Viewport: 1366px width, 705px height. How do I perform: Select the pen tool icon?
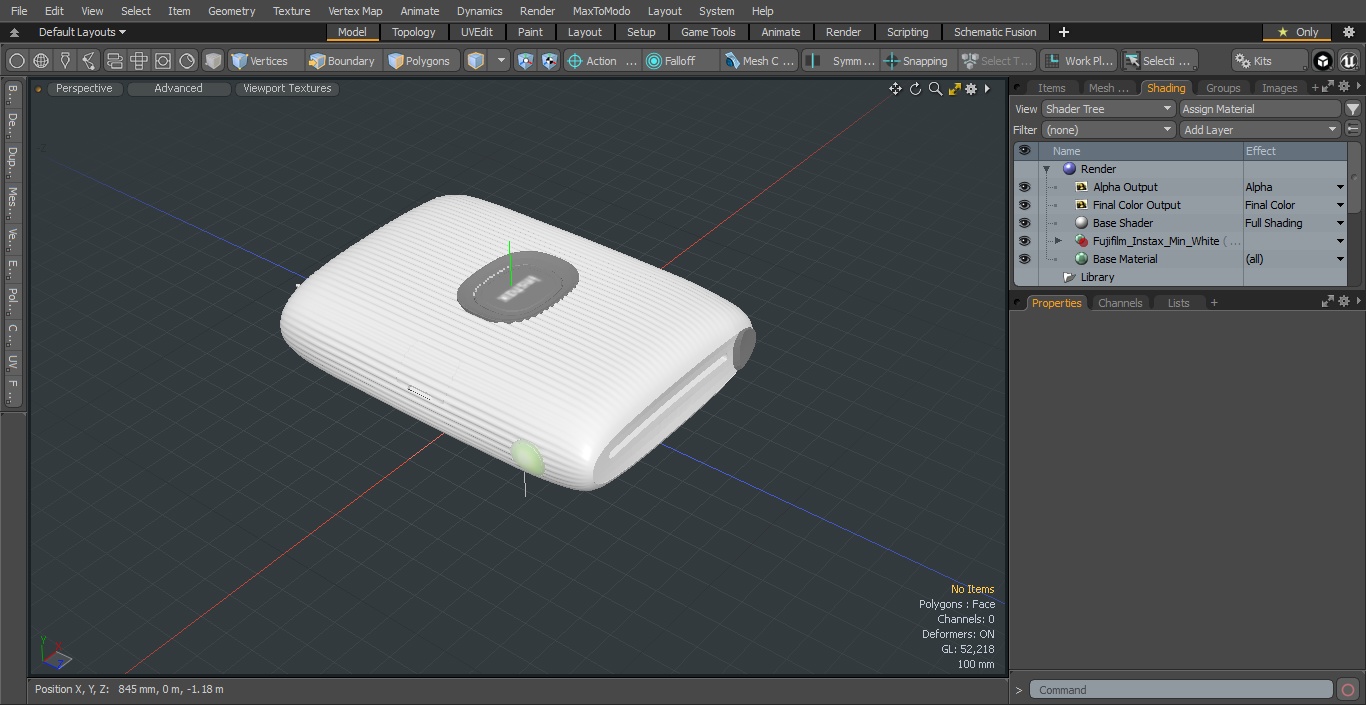tap(65, 61)
